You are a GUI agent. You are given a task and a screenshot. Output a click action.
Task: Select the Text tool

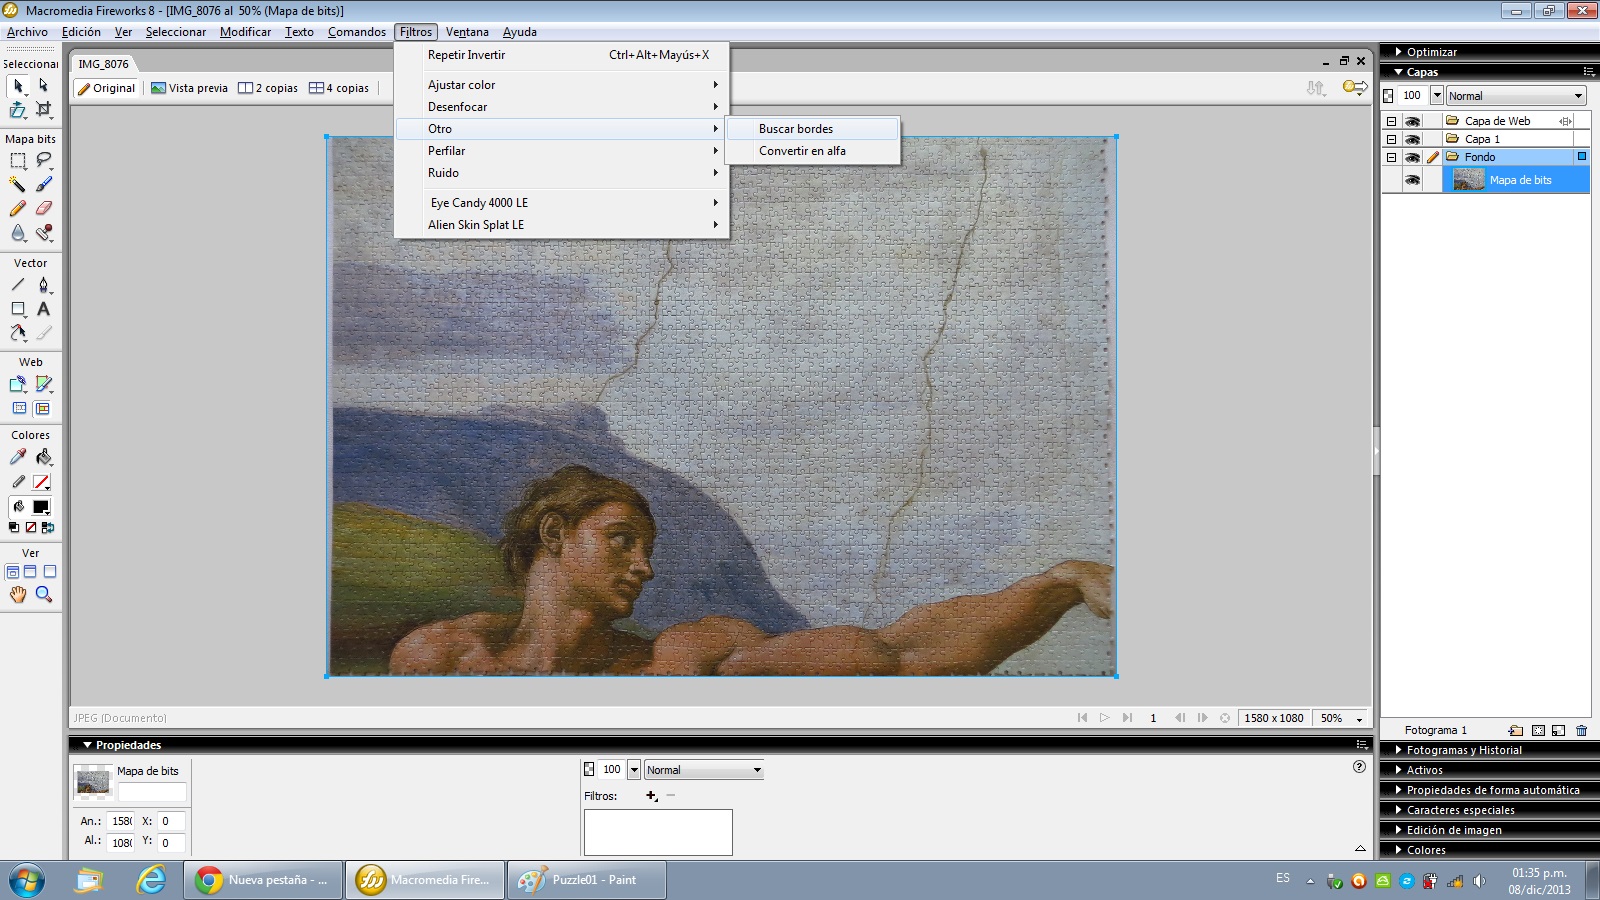point(43,309)
